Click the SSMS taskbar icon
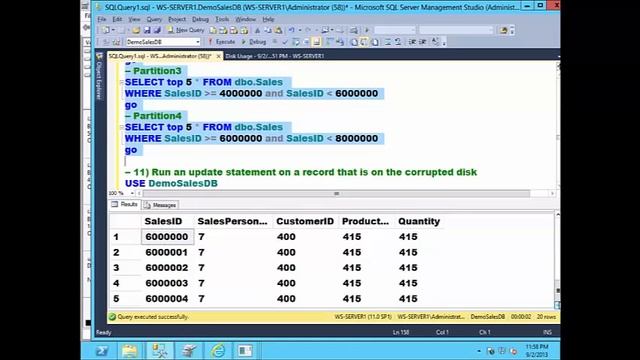This screenshot has height=360, width=640. click(160, 351)
